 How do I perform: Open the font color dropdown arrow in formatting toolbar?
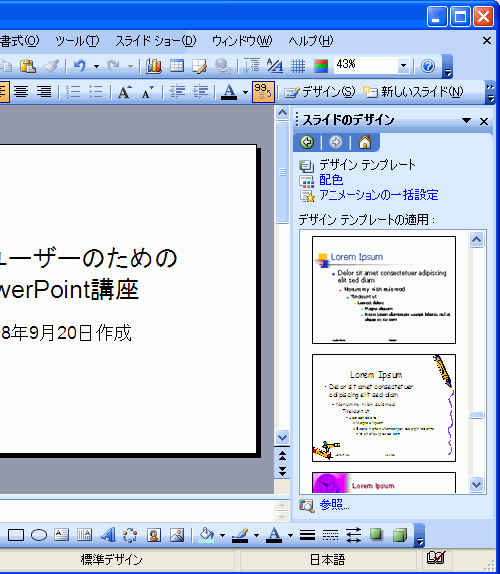245,92
